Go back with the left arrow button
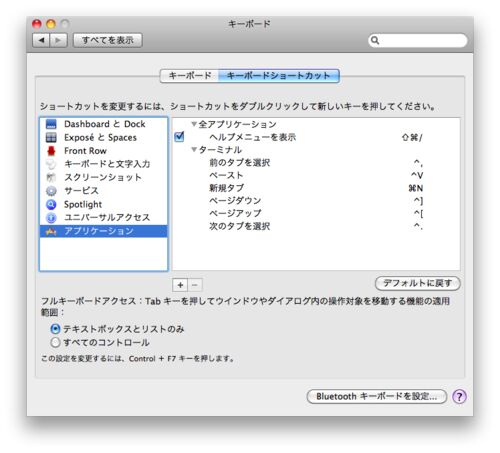 [x=41, y=40]
